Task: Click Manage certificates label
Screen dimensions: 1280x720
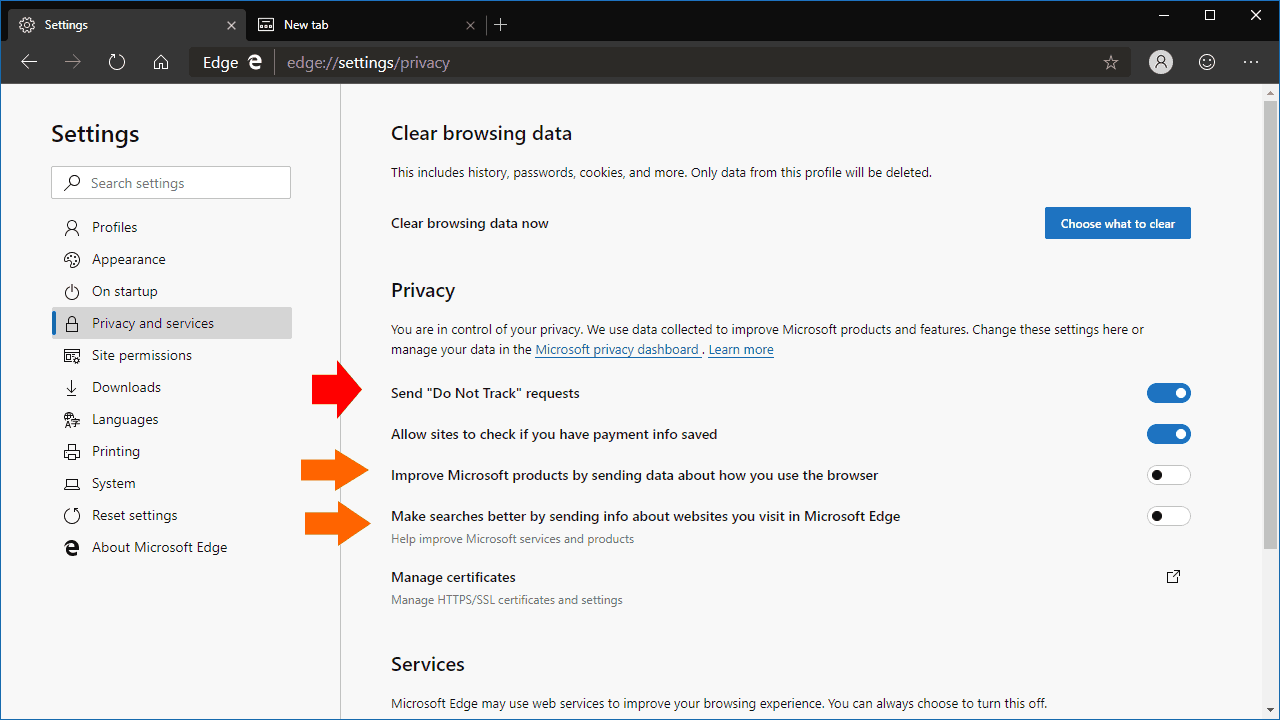Action: tap(453, 577)
